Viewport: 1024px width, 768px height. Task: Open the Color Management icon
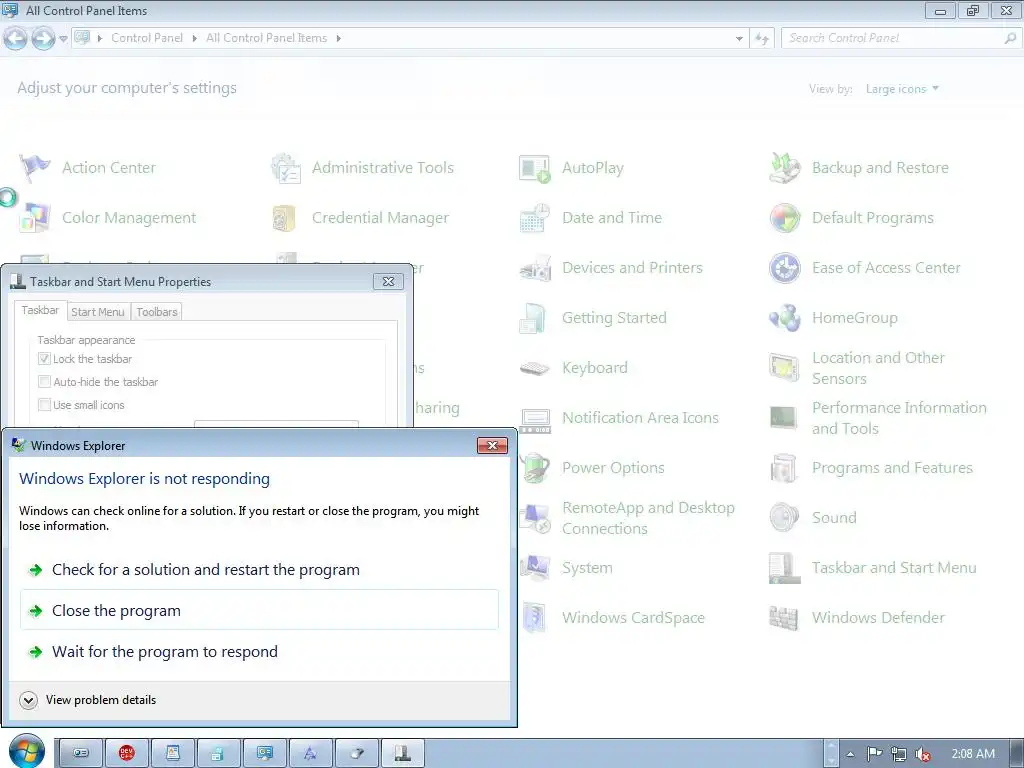pyautogui.click(x=34, y=217)
